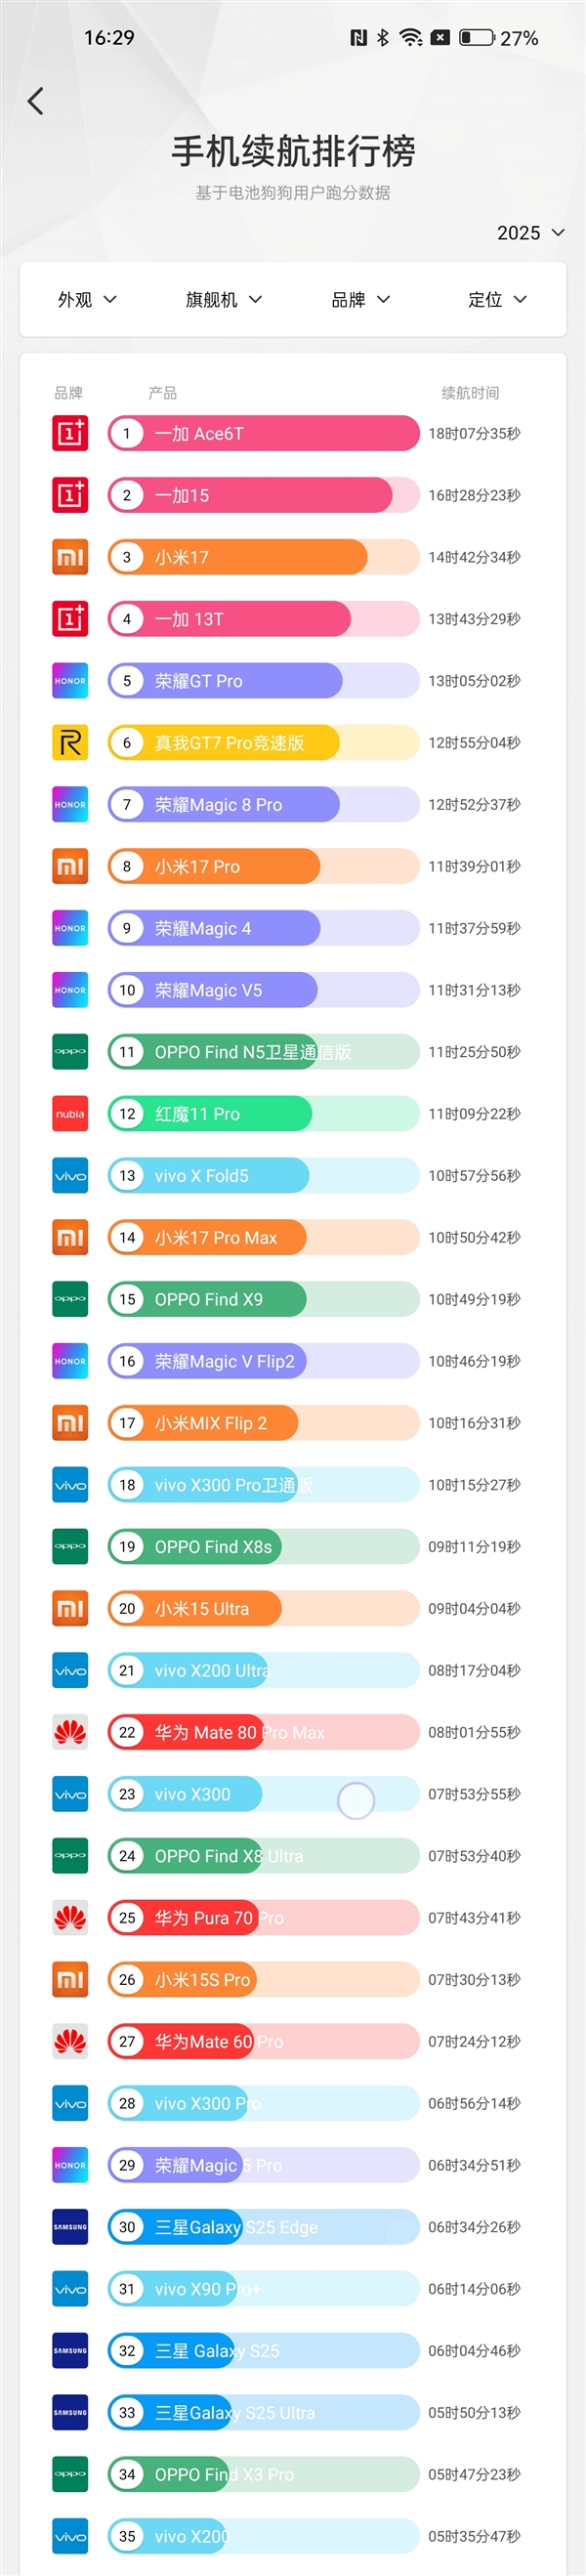
Task: Tap the back arrow icon
Action: click(x=36, y=101)
